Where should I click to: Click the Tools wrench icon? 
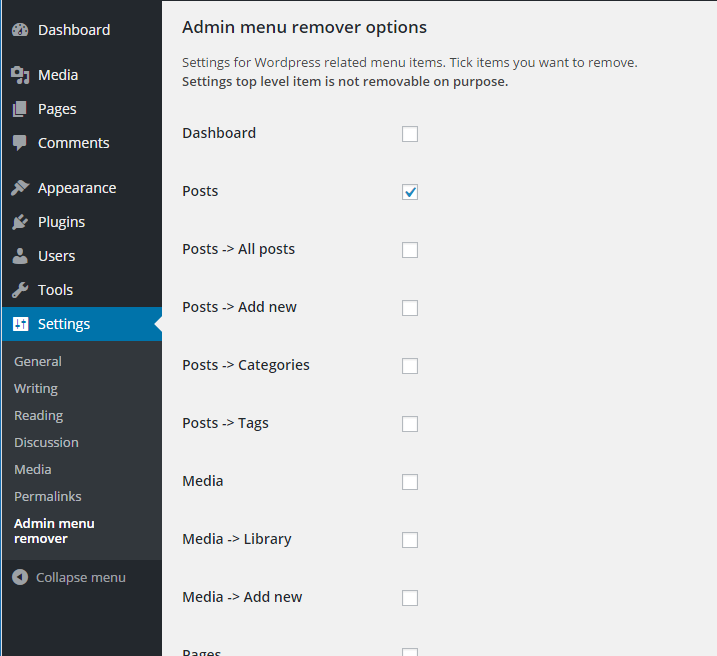tap(20, 290)
